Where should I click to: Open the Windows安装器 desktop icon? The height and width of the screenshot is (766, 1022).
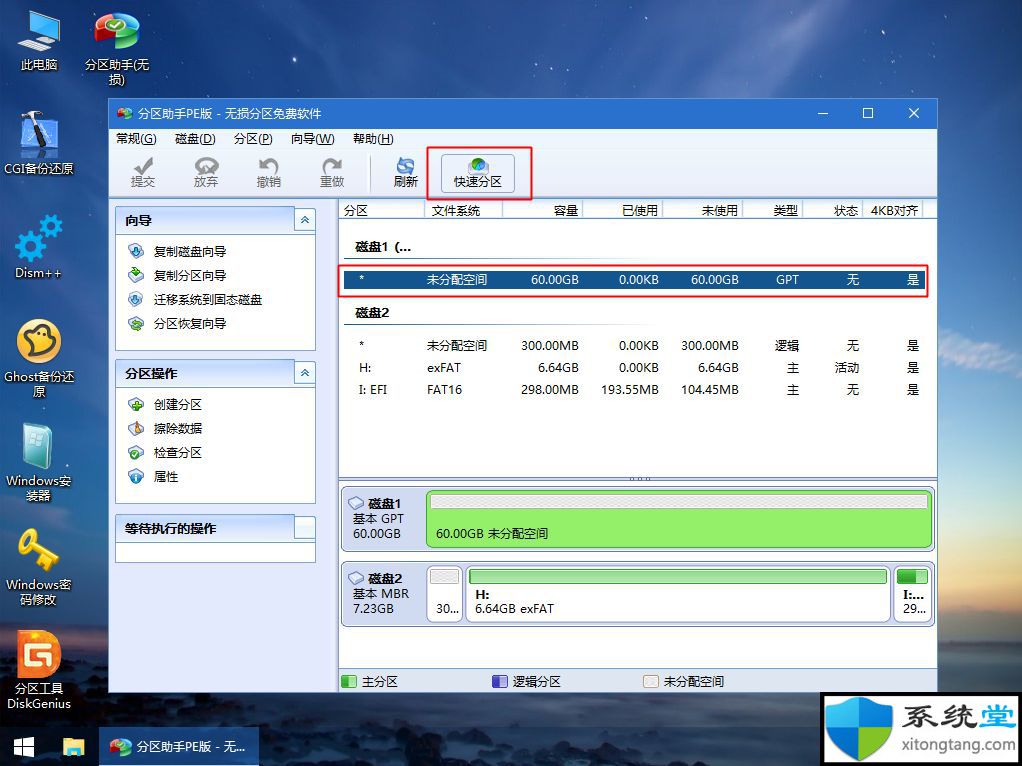click(x=38, y=462)
